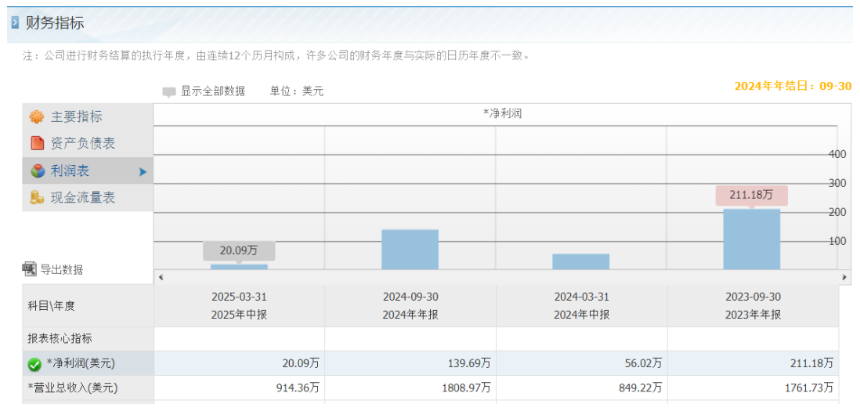Click the 2023-09-30 tallest blue bar

[751, 239]
